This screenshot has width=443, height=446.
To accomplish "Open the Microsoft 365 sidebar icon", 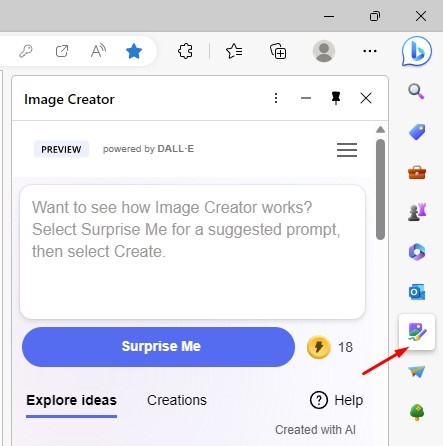I will [417, 252].
